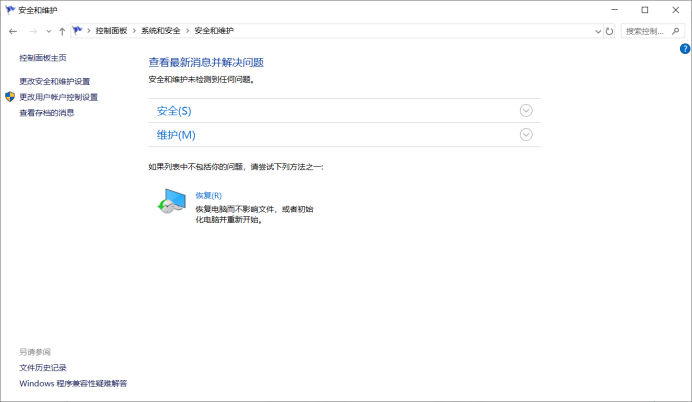This screenshot has width=692, height=402.
Task: Click the recovery computer icon
Action: click(171, 203)
